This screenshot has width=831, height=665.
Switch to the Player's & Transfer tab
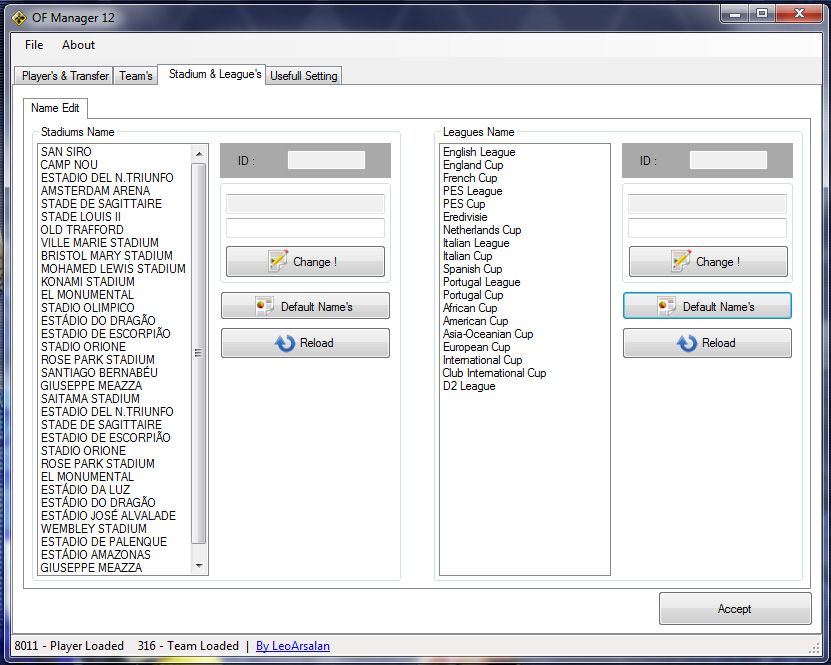(65, 76)
